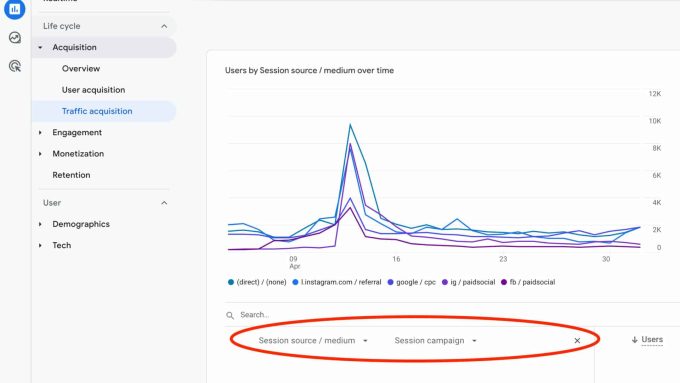680x383 pixels.
Task: Click the 'User' section header text
Action: [52, 203]
